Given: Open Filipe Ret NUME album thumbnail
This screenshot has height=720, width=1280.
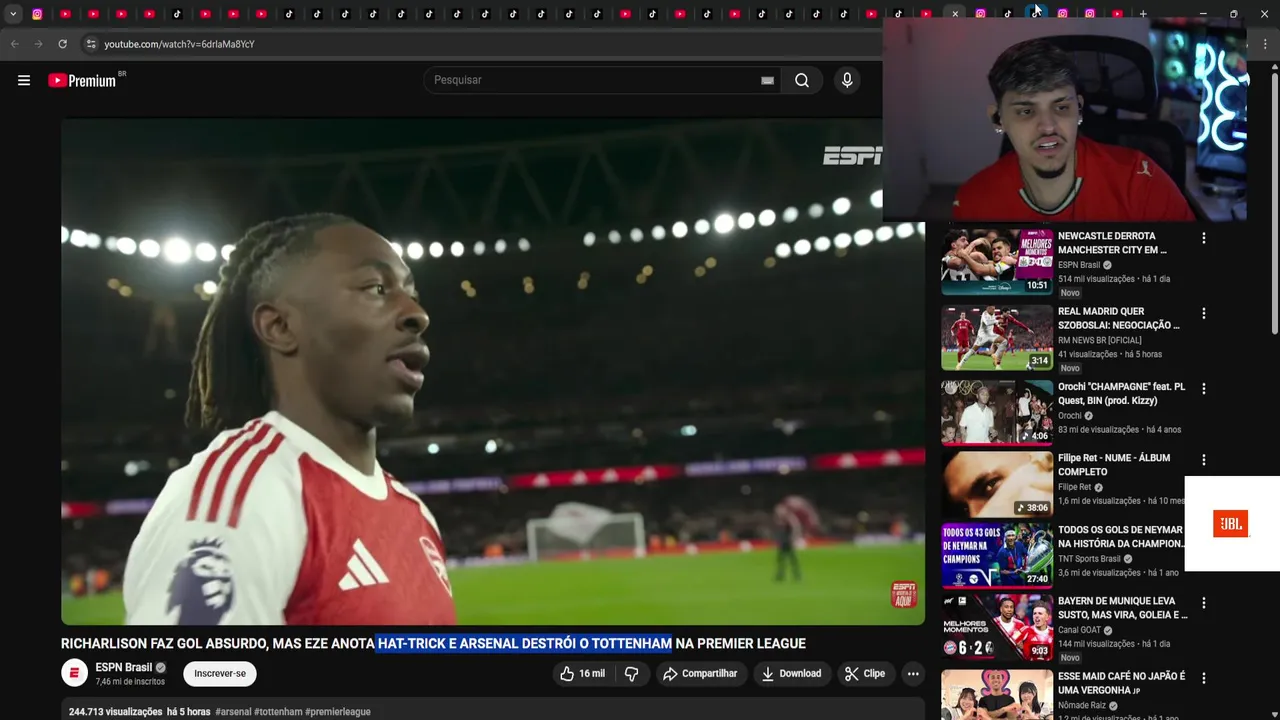Looking at the screenshot, I should point(997,484).
